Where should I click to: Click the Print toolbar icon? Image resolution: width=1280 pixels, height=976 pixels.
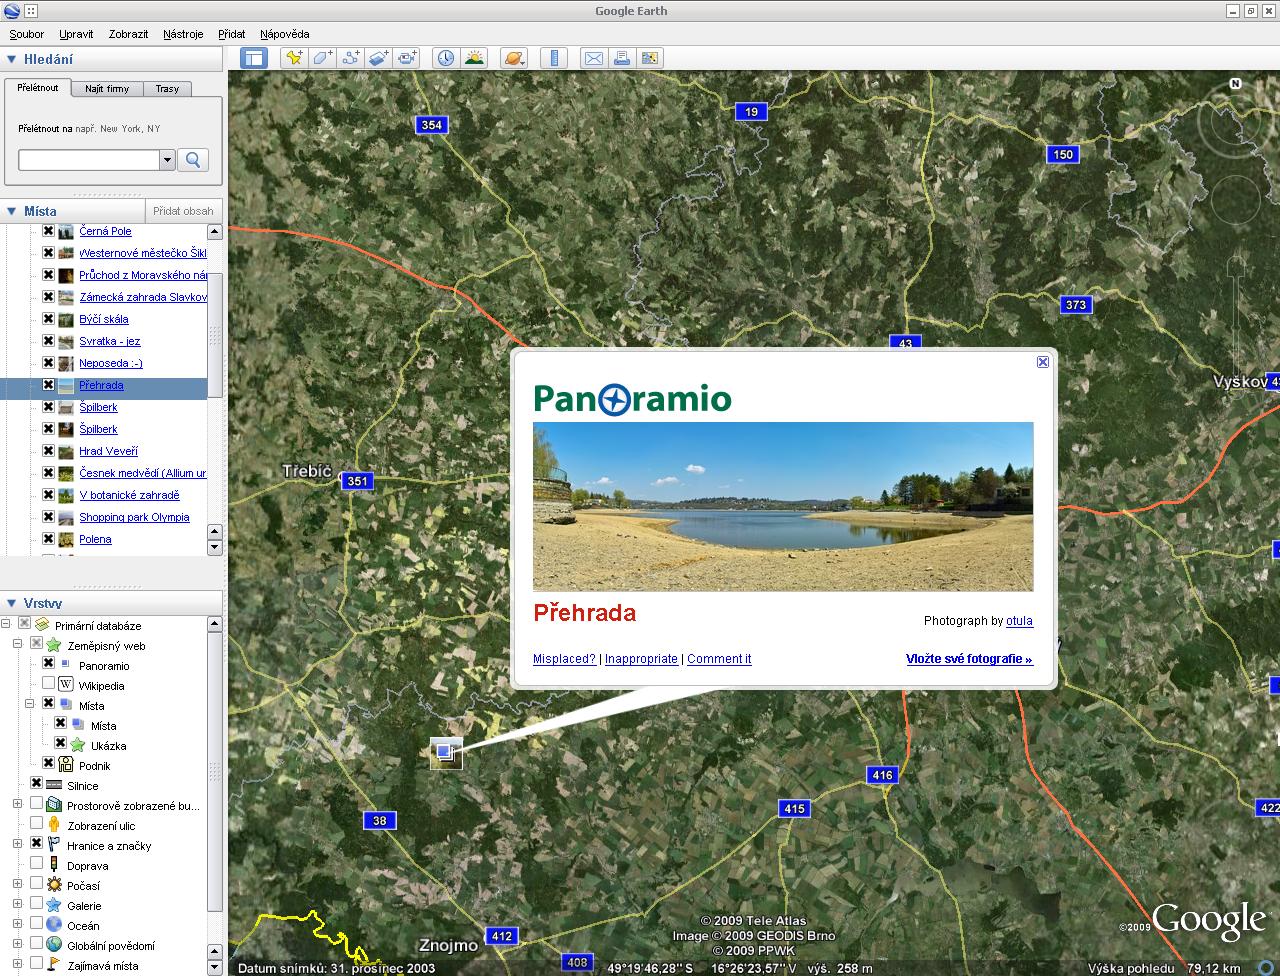click(x=622, y=58)
